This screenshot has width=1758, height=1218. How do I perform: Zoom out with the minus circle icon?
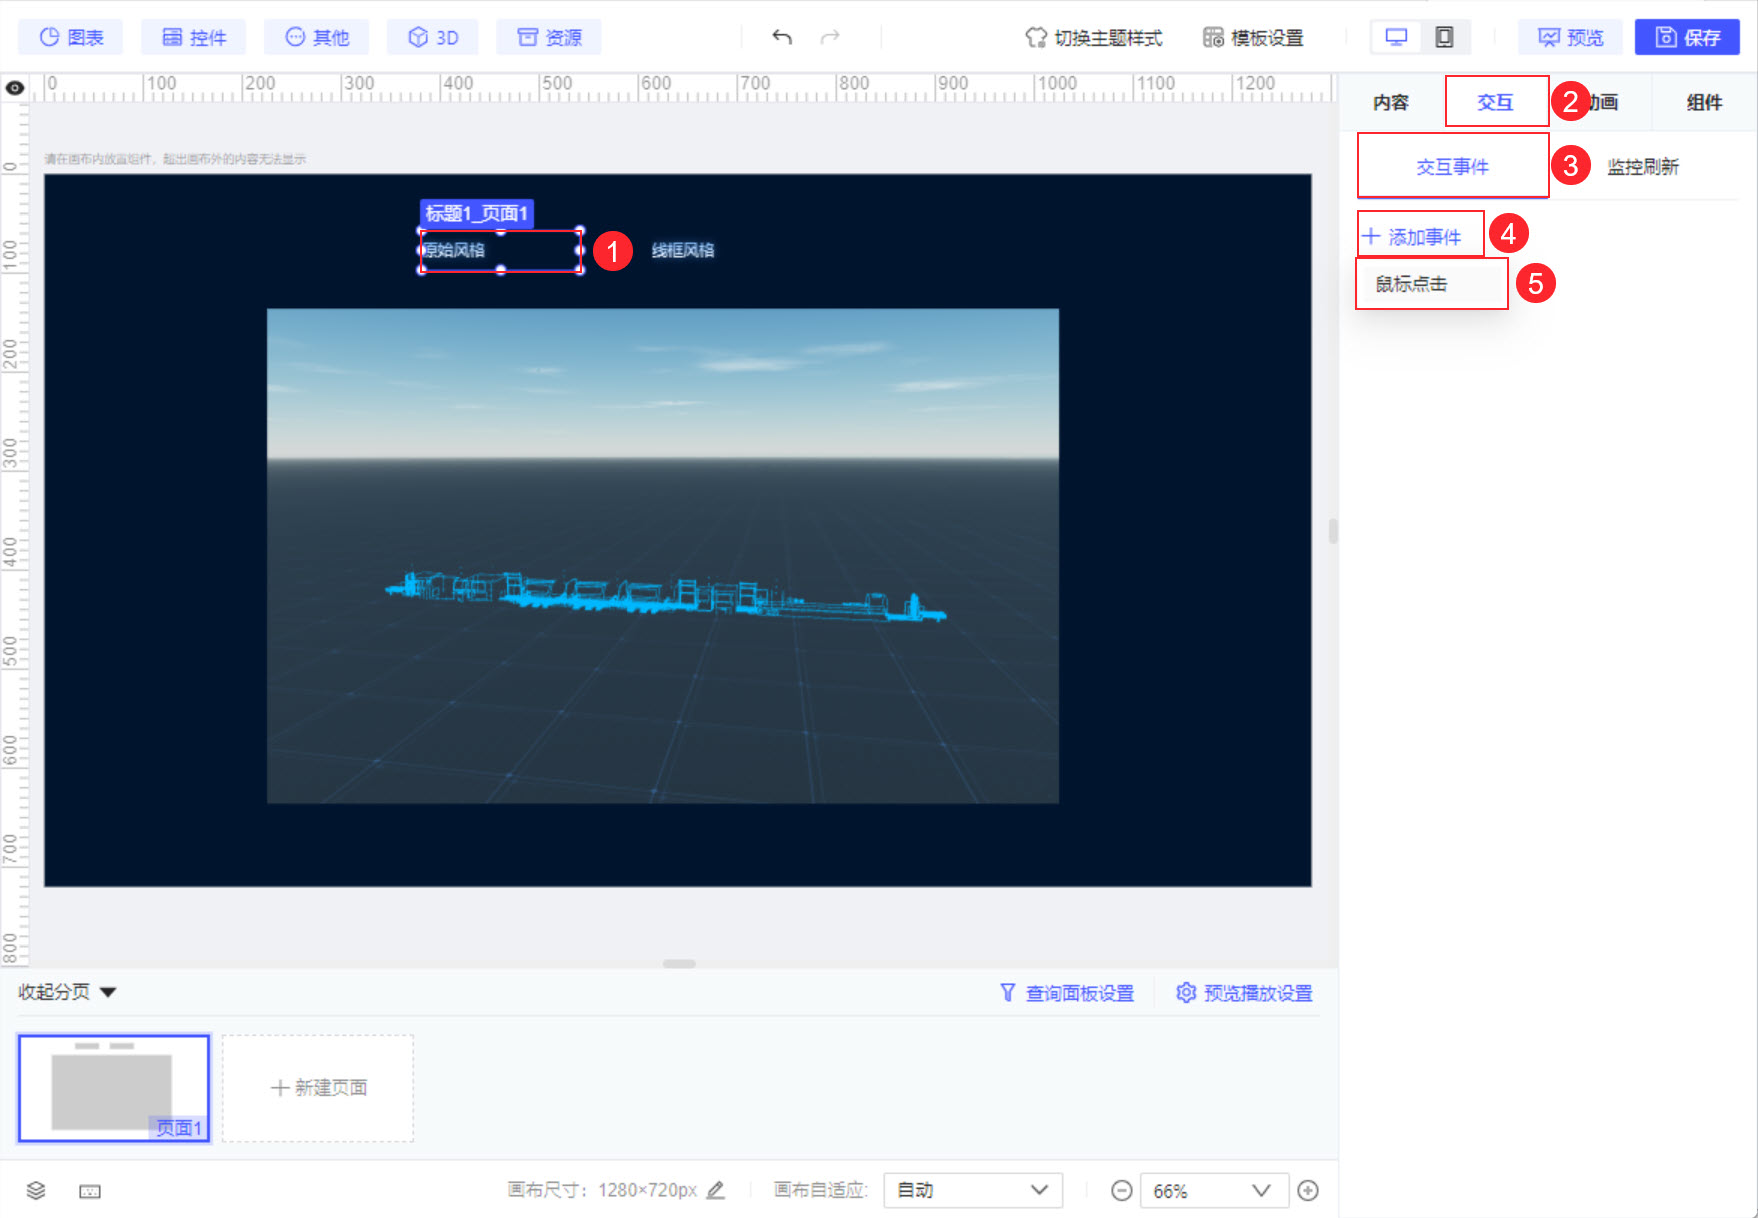[x=1122, y=1190]
